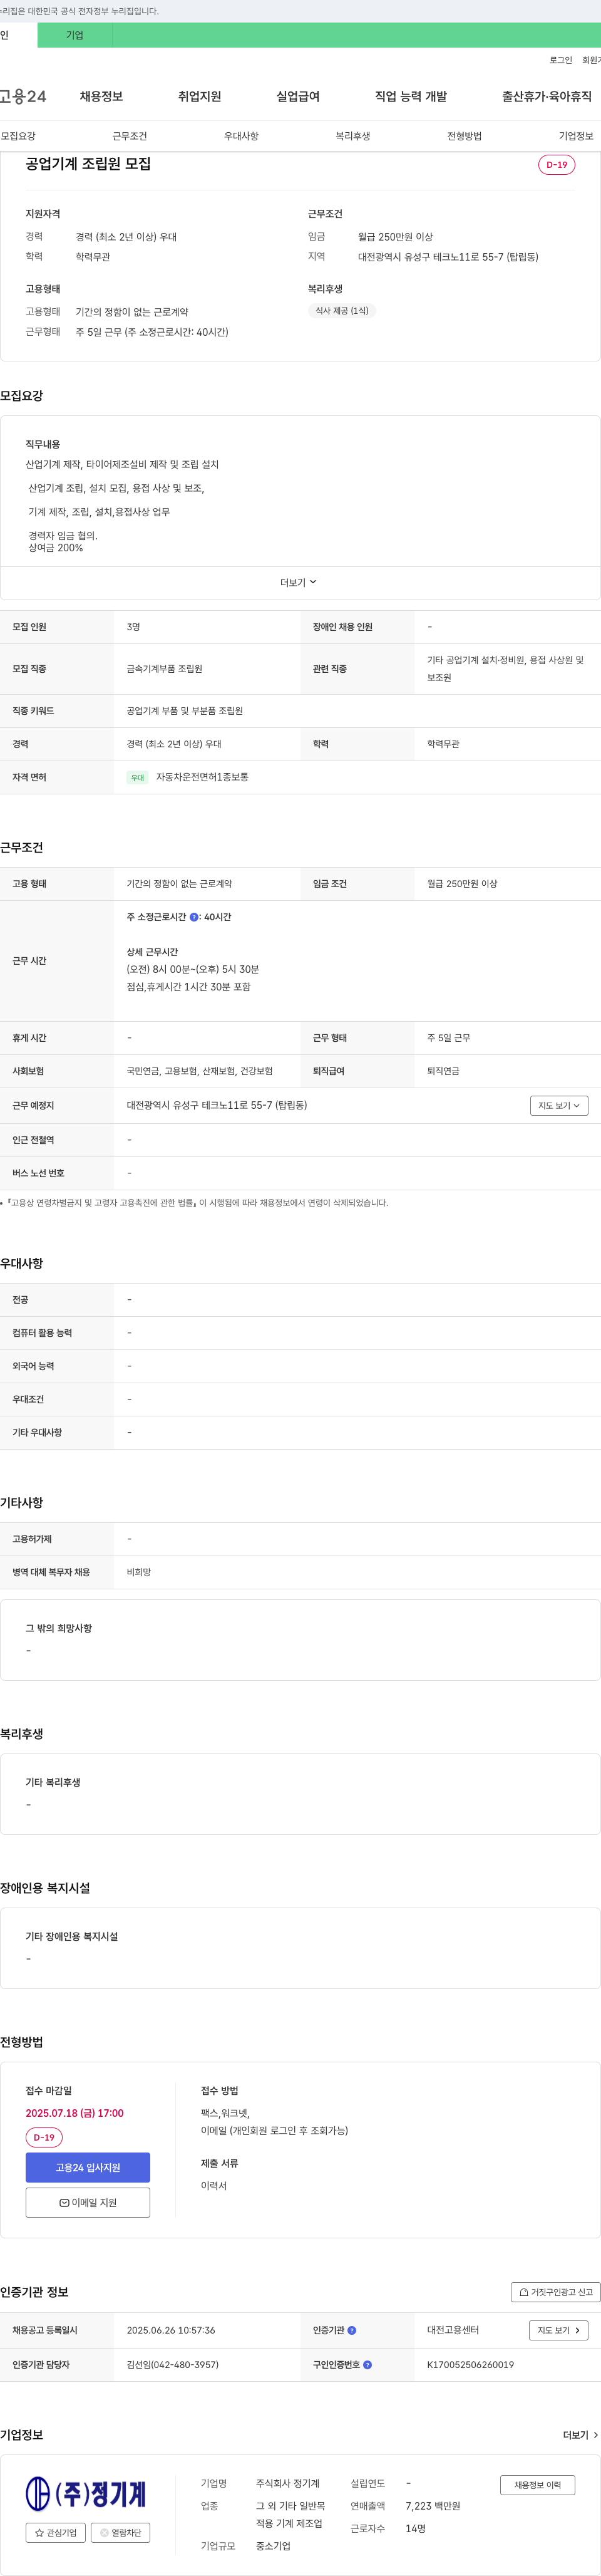Click 제출 서류 value 이력서
Screen dimensions: 601x2576
tap(213, 2185)
